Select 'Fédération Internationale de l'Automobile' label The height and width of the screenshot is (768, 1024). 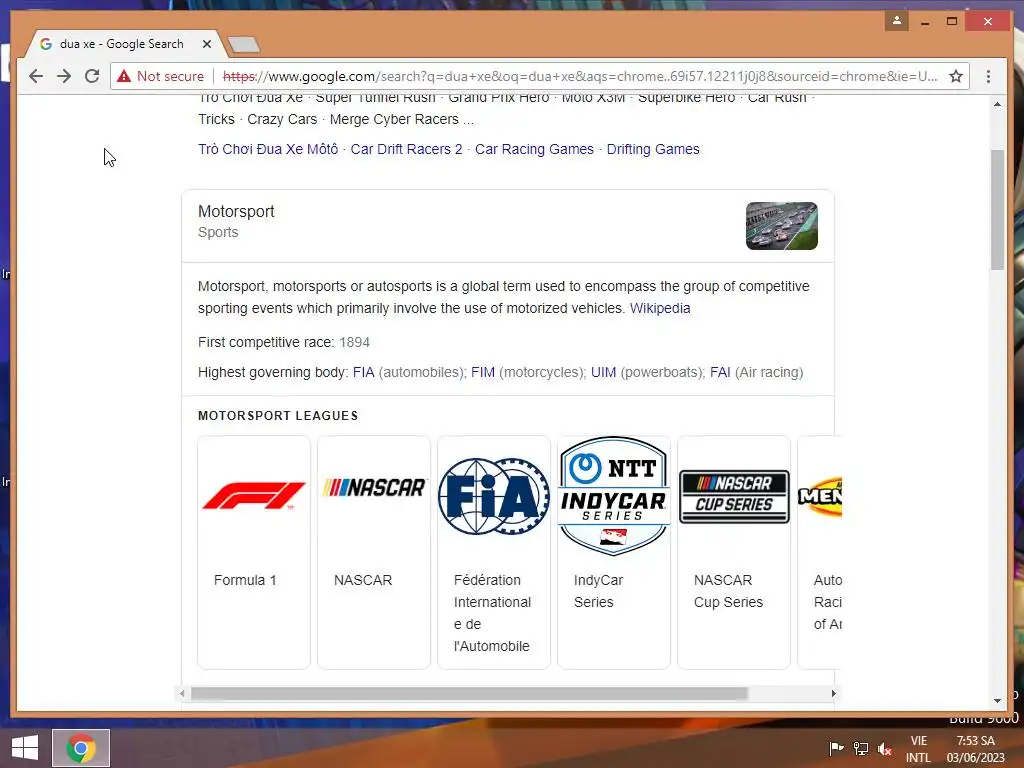[492, 613]
